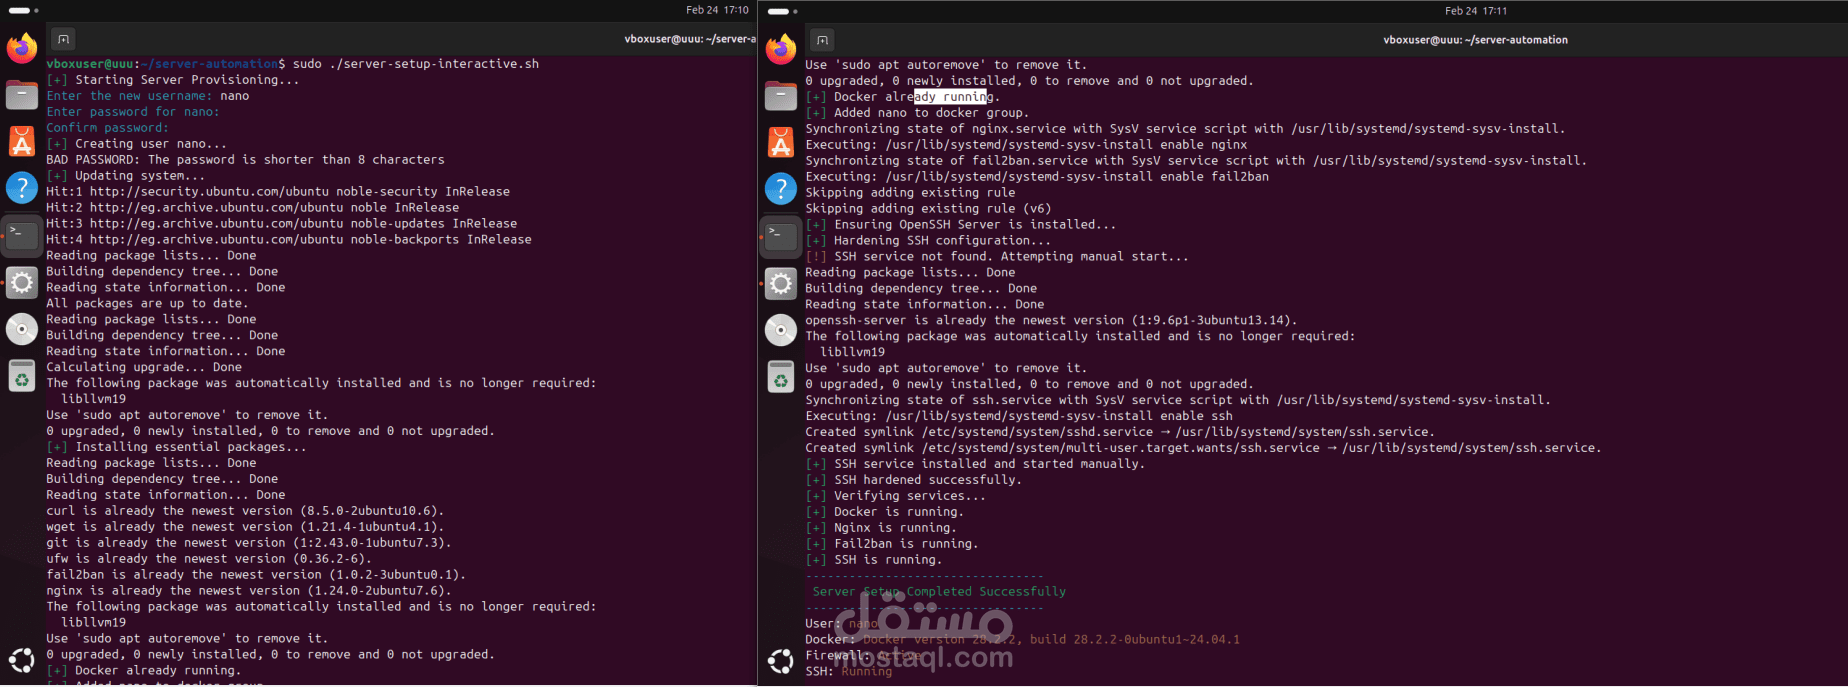The image size is (1848, 687).
Task: Open Trash in the right screen's dock
Action: [x=781, y=376]
